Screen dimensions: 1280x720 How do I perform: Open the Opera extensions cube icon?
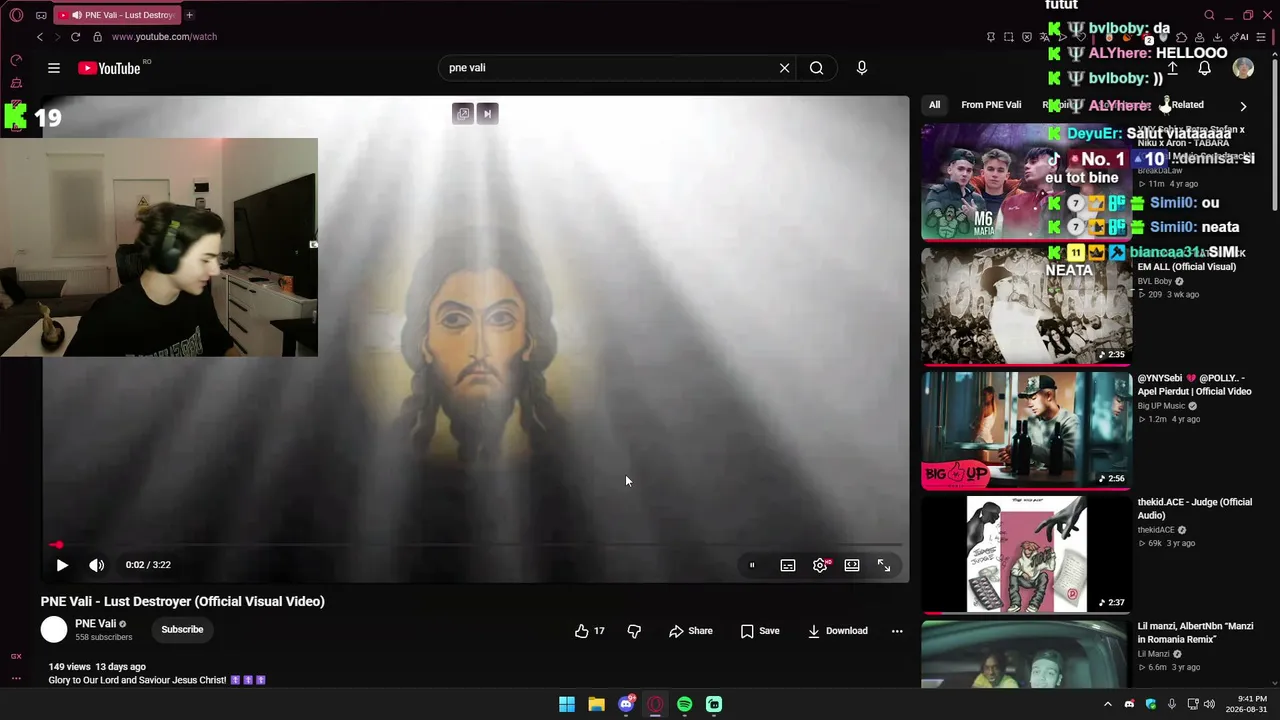[x=1182, y=37]
